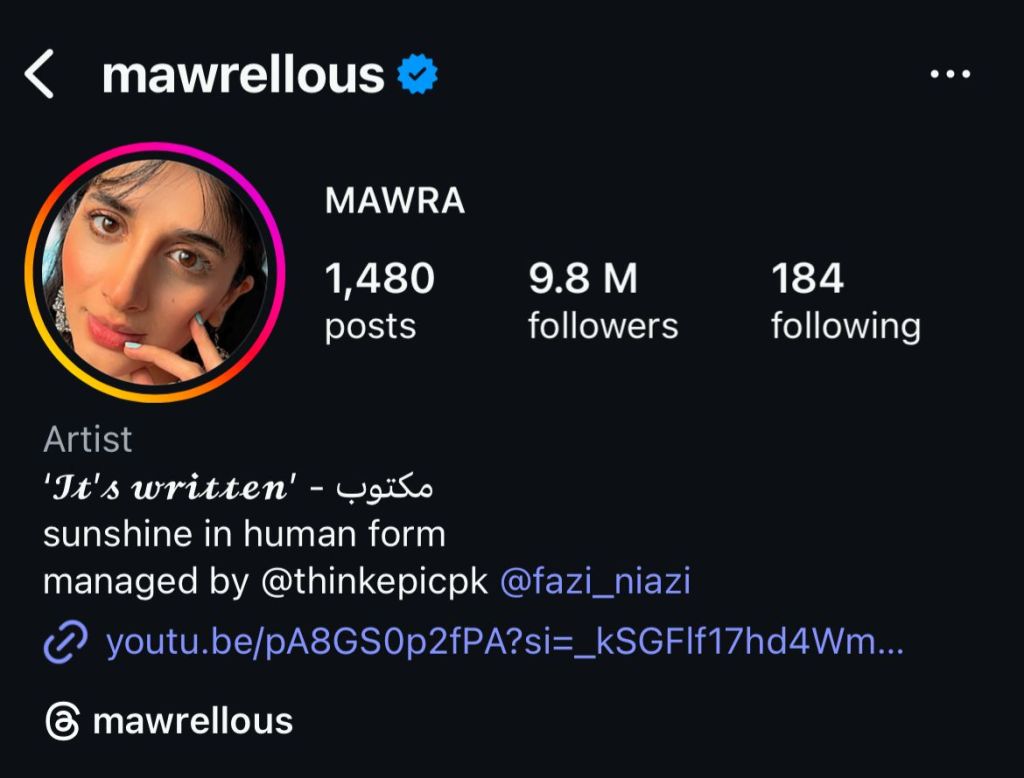Open the mawrellous Threads profile link
The width and height of the screenshot is (1024, 778).
click(x=193, y=721)
